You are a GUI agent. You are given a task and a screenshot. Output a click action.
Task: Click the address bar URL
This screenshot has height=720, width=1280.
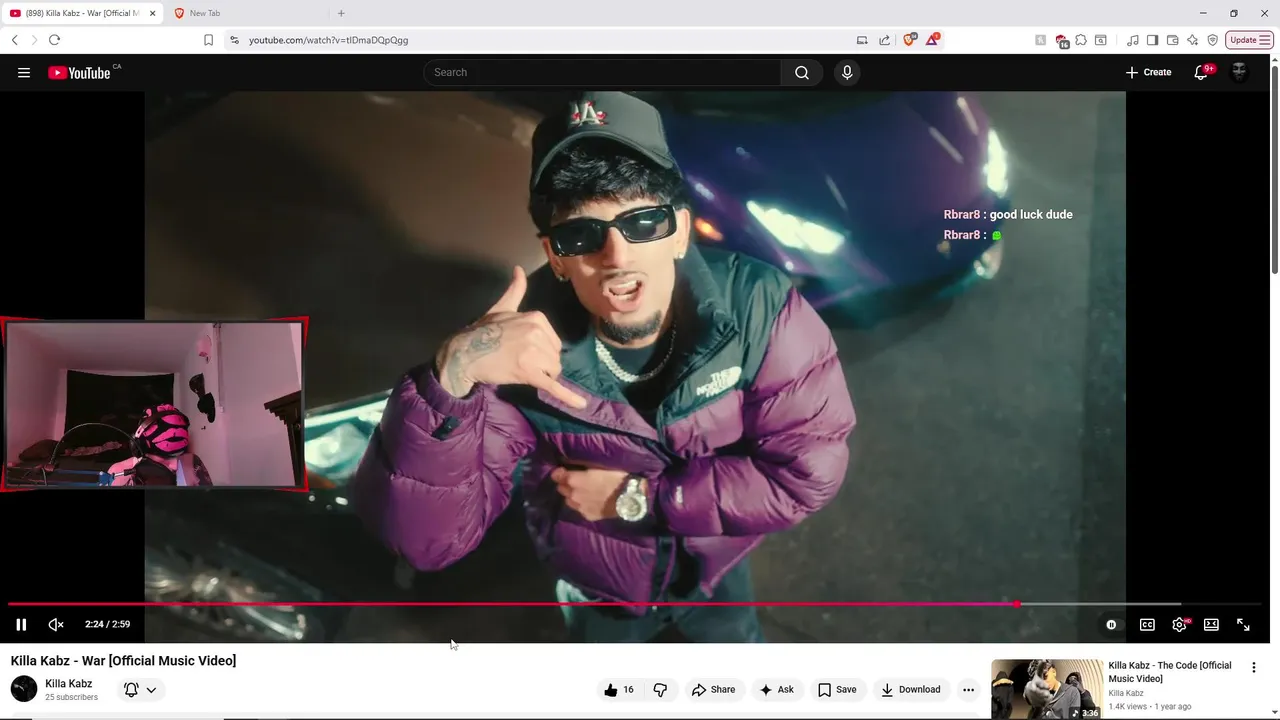pyautogui.click(x=328, y=40)
